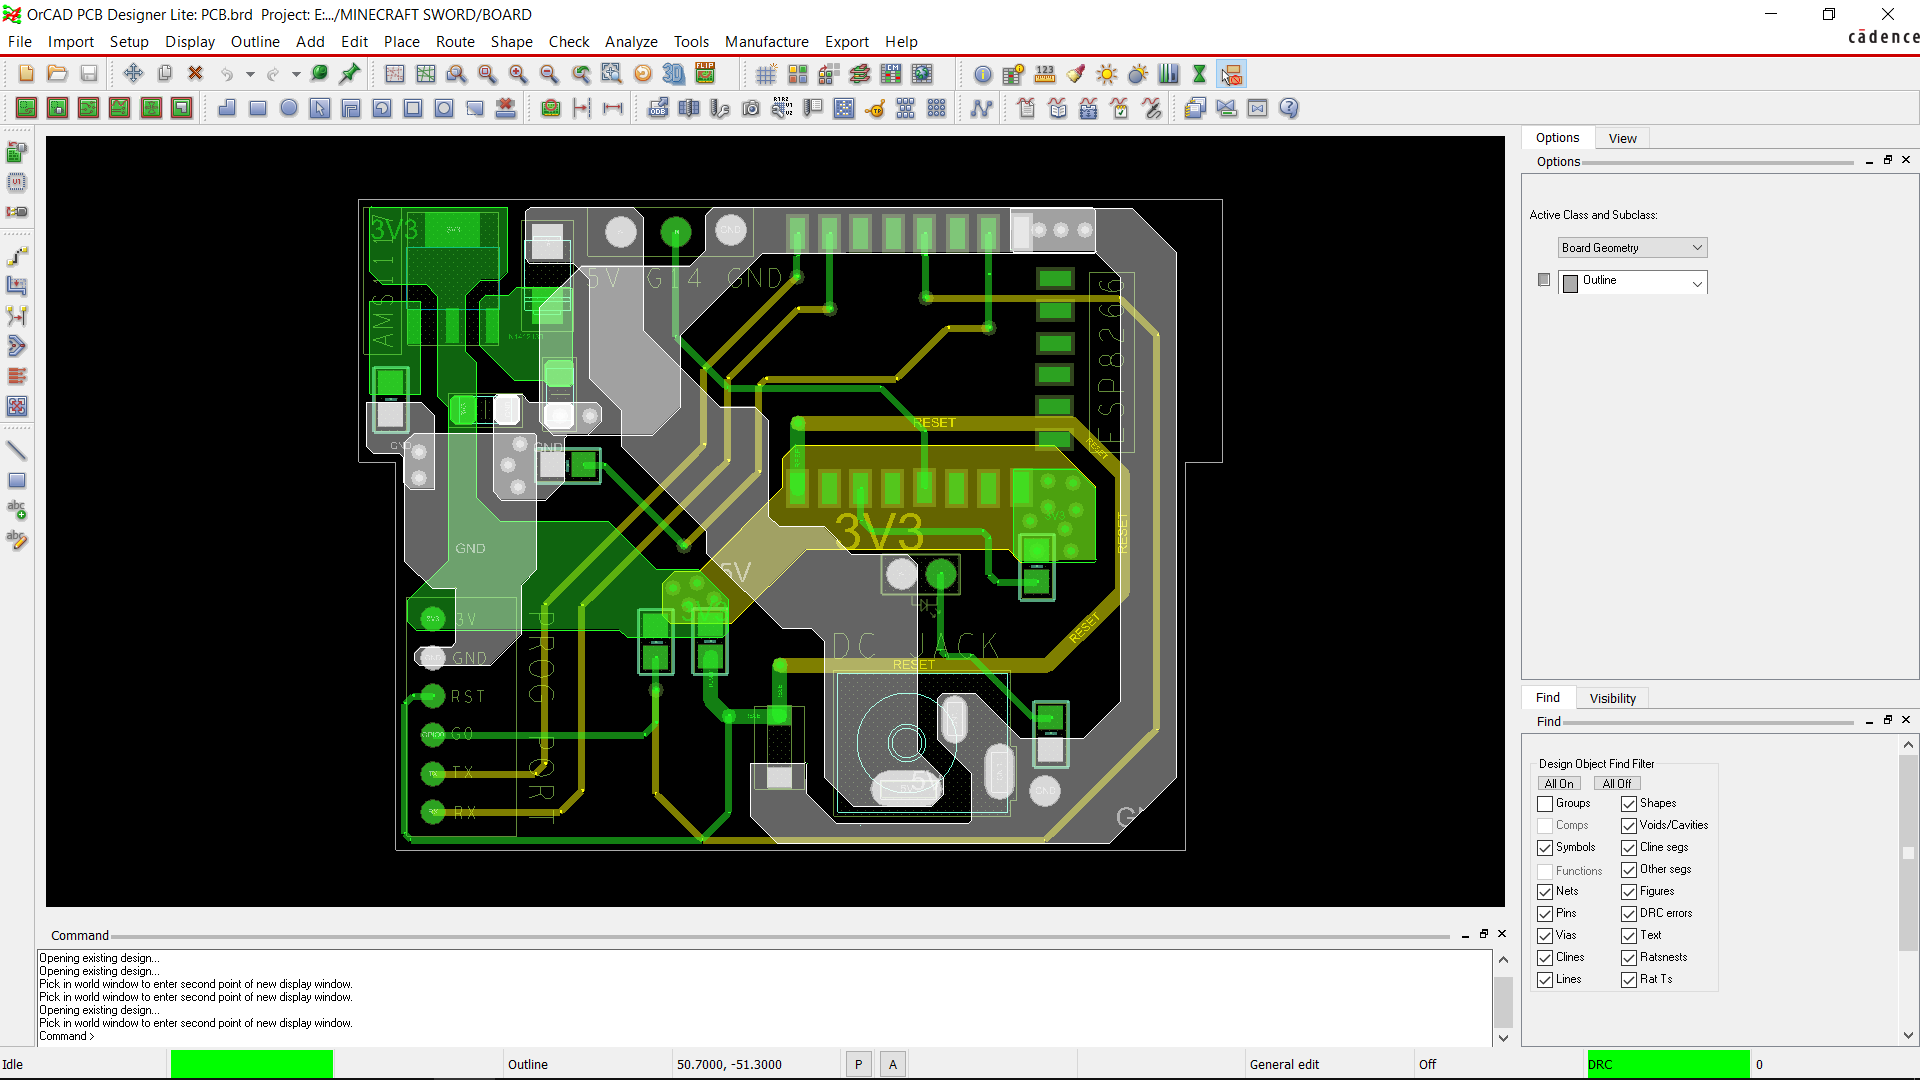This screenshot has height=1080, width=1920.
Task: Toggle the Vias checkbox
Action: [1545, 936]
